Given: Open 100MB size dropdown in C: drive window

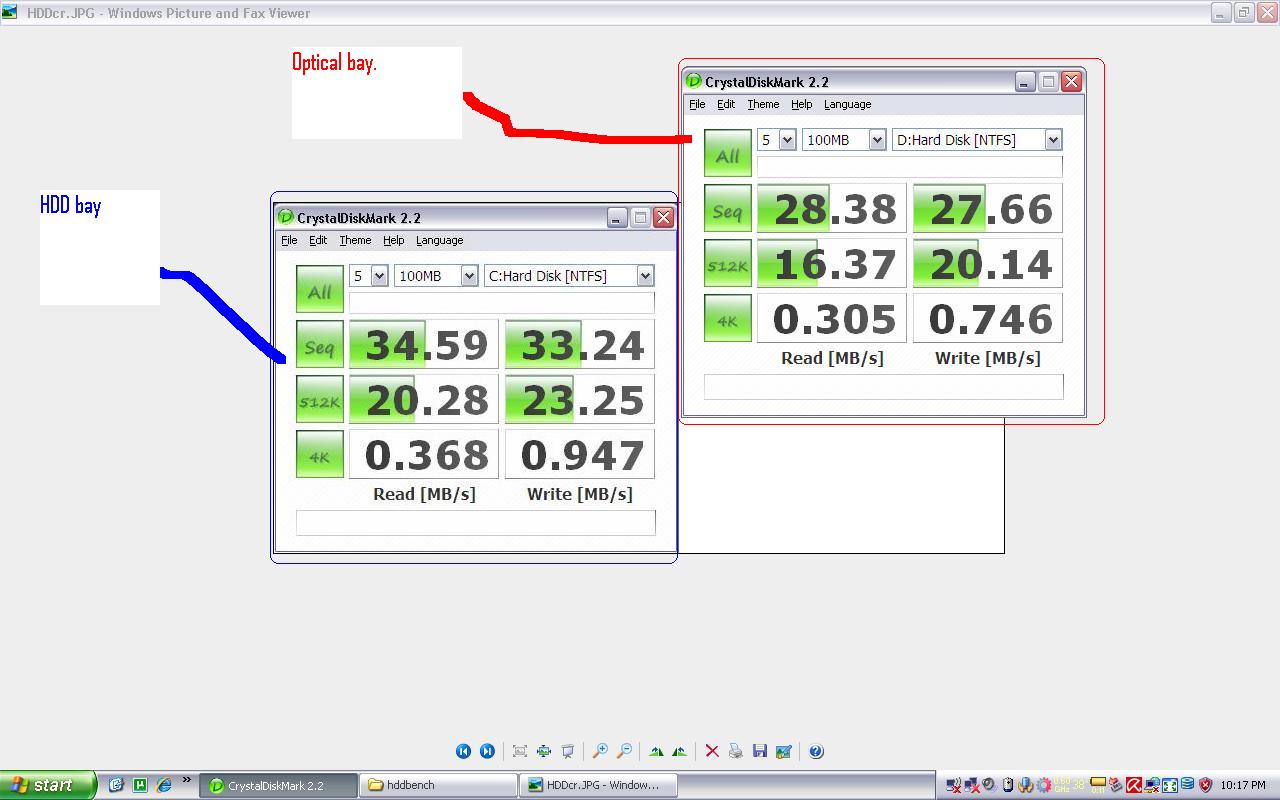Looking at the screenshot, I should click(469, 276).
